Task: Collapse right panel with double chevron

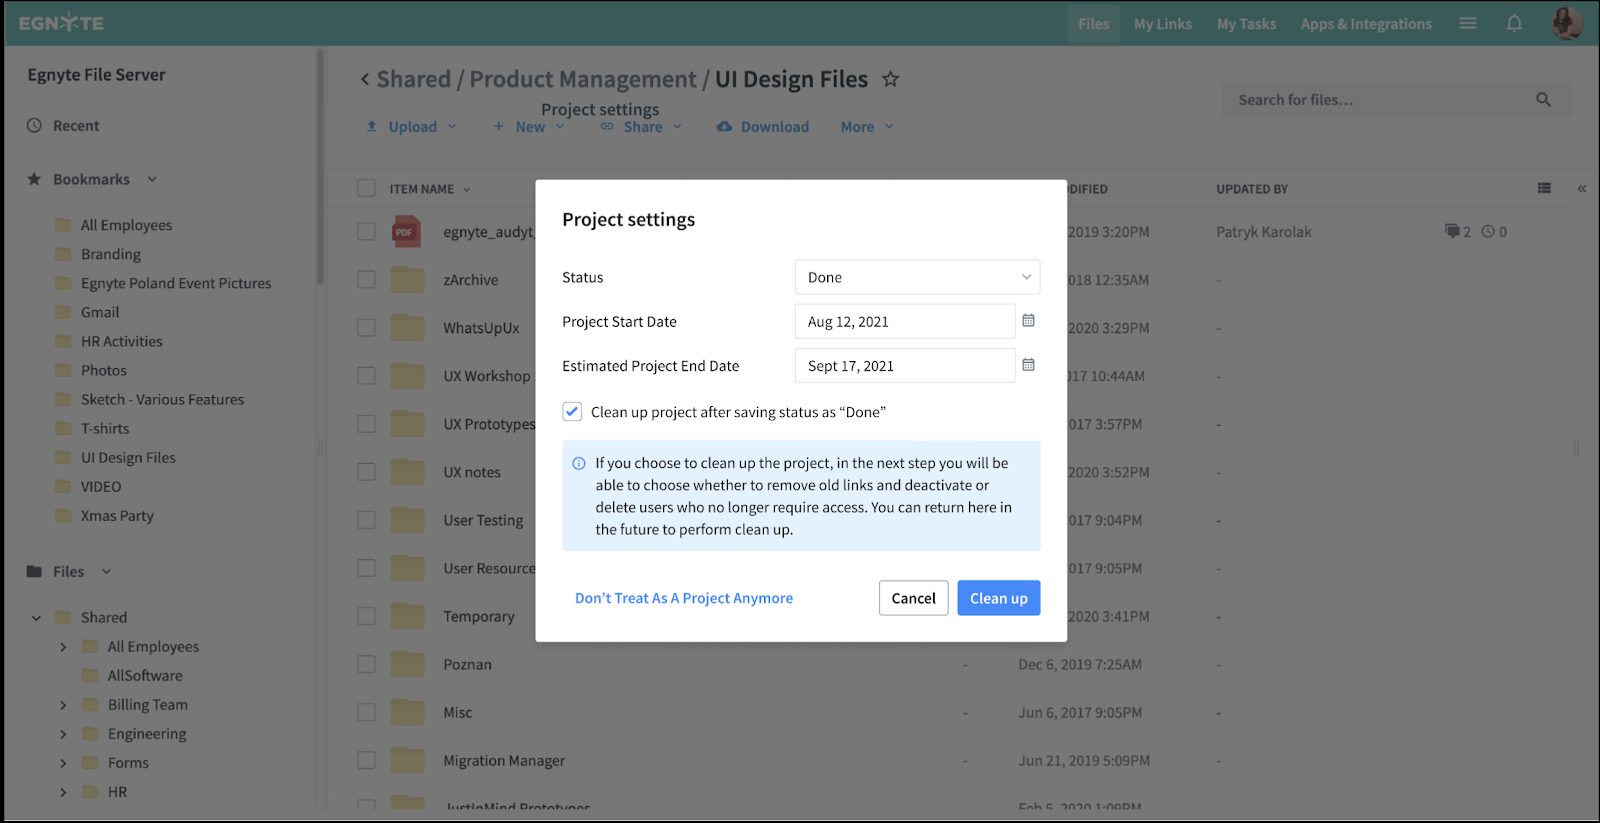Action: [1581, 188]
